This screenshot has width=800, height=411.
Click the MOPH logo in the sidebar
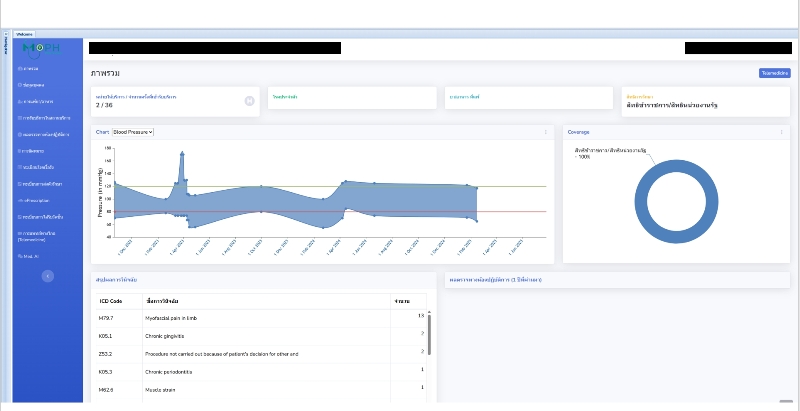coord(41,49)
